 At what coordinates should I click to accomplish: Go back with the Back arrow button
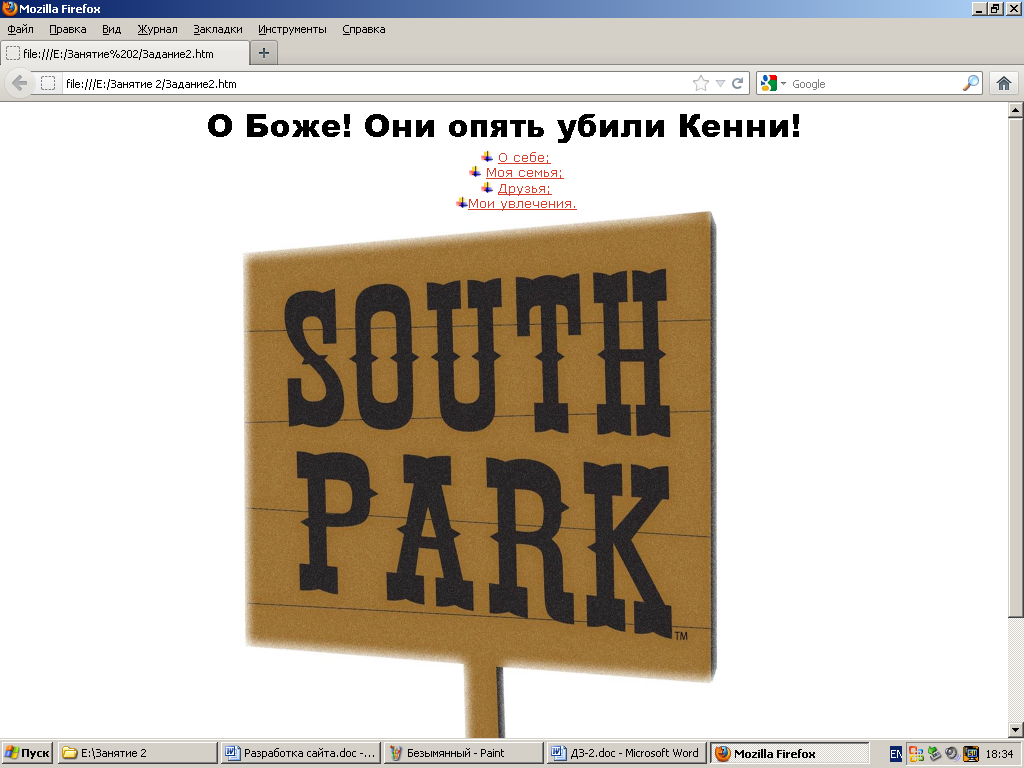[20, 84]
